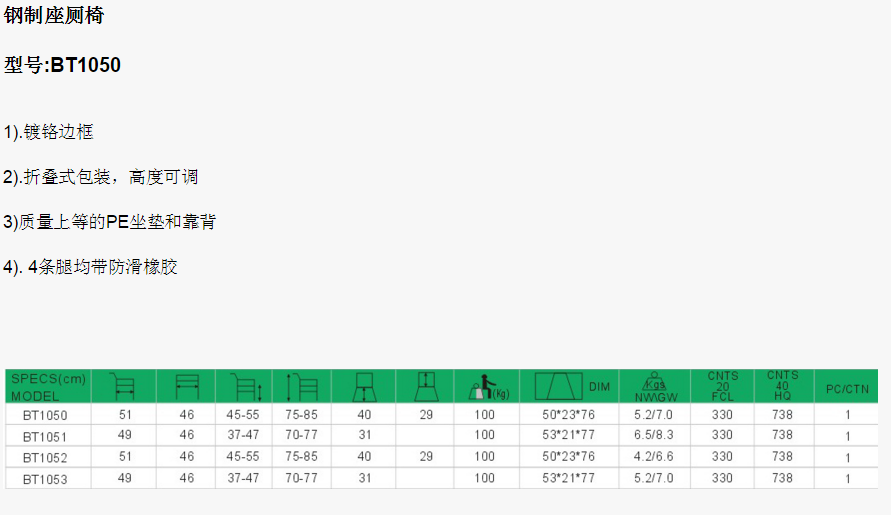Image resolution: width=891 pixels, height=515 pixels.
Task: Select the BT1053 model row label
Action: [45, 479]
